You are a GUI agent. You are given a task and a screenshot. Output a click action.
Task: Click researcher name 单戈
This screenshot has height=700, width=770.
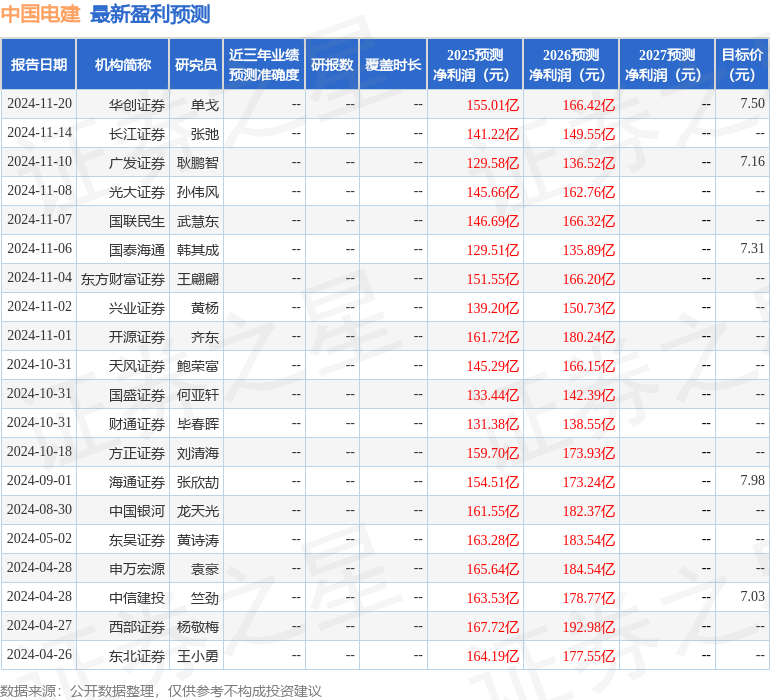pos(205,105)
